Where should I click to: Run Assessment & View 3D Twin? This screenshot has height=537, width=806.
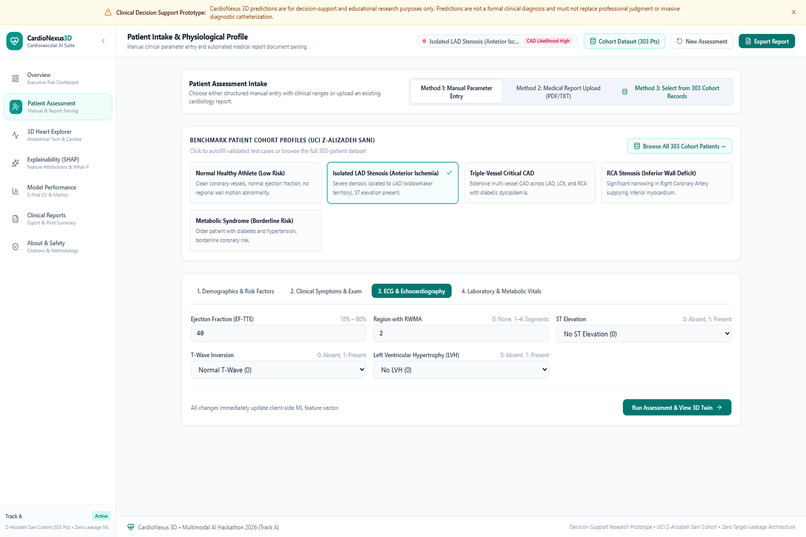(677, 408)
